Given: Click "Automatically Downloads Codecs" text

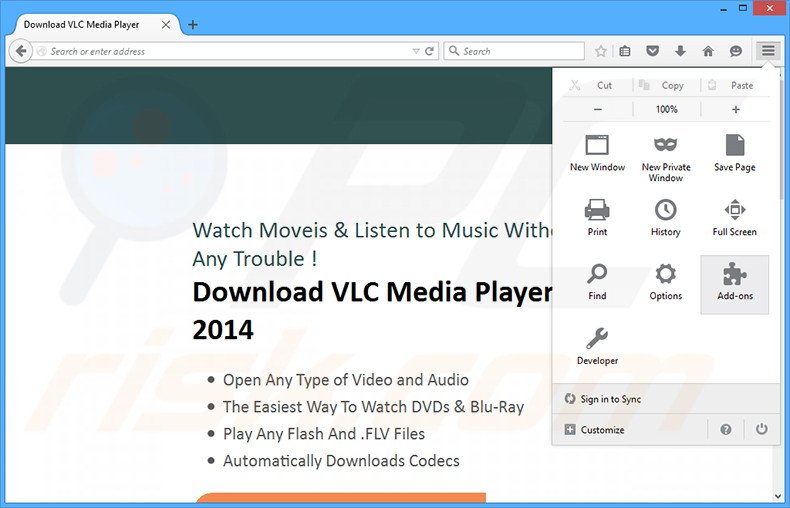Looking at the screenshot, I should pos(341,461).
